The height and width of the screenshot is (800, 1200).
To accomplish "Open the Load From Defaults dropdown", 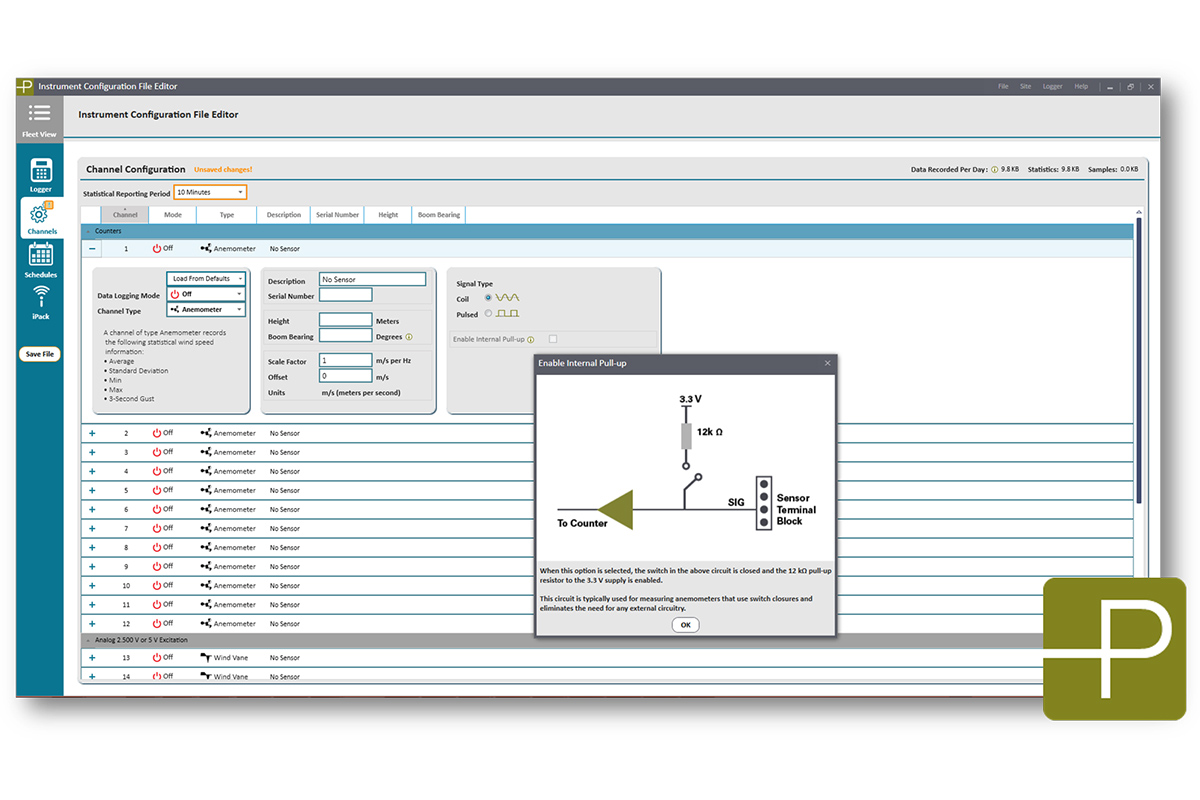I will (x=206, y=279).
